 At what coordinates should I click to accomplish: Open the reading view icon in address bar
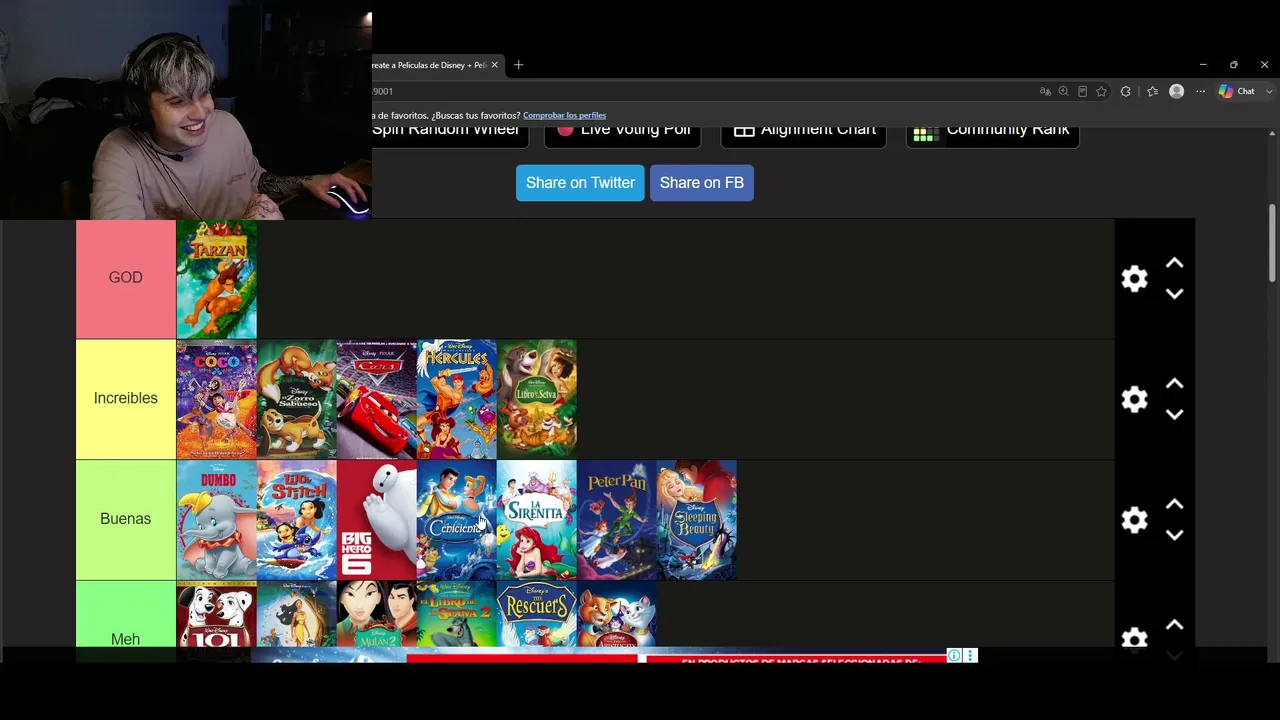coord(1082,91)
